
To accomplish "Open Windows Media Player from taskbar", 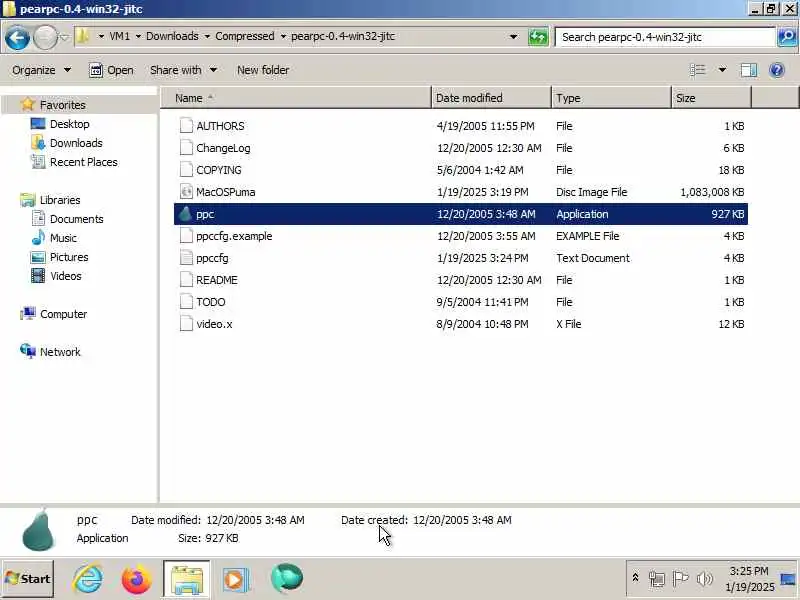I will click(x=235, y=580).
